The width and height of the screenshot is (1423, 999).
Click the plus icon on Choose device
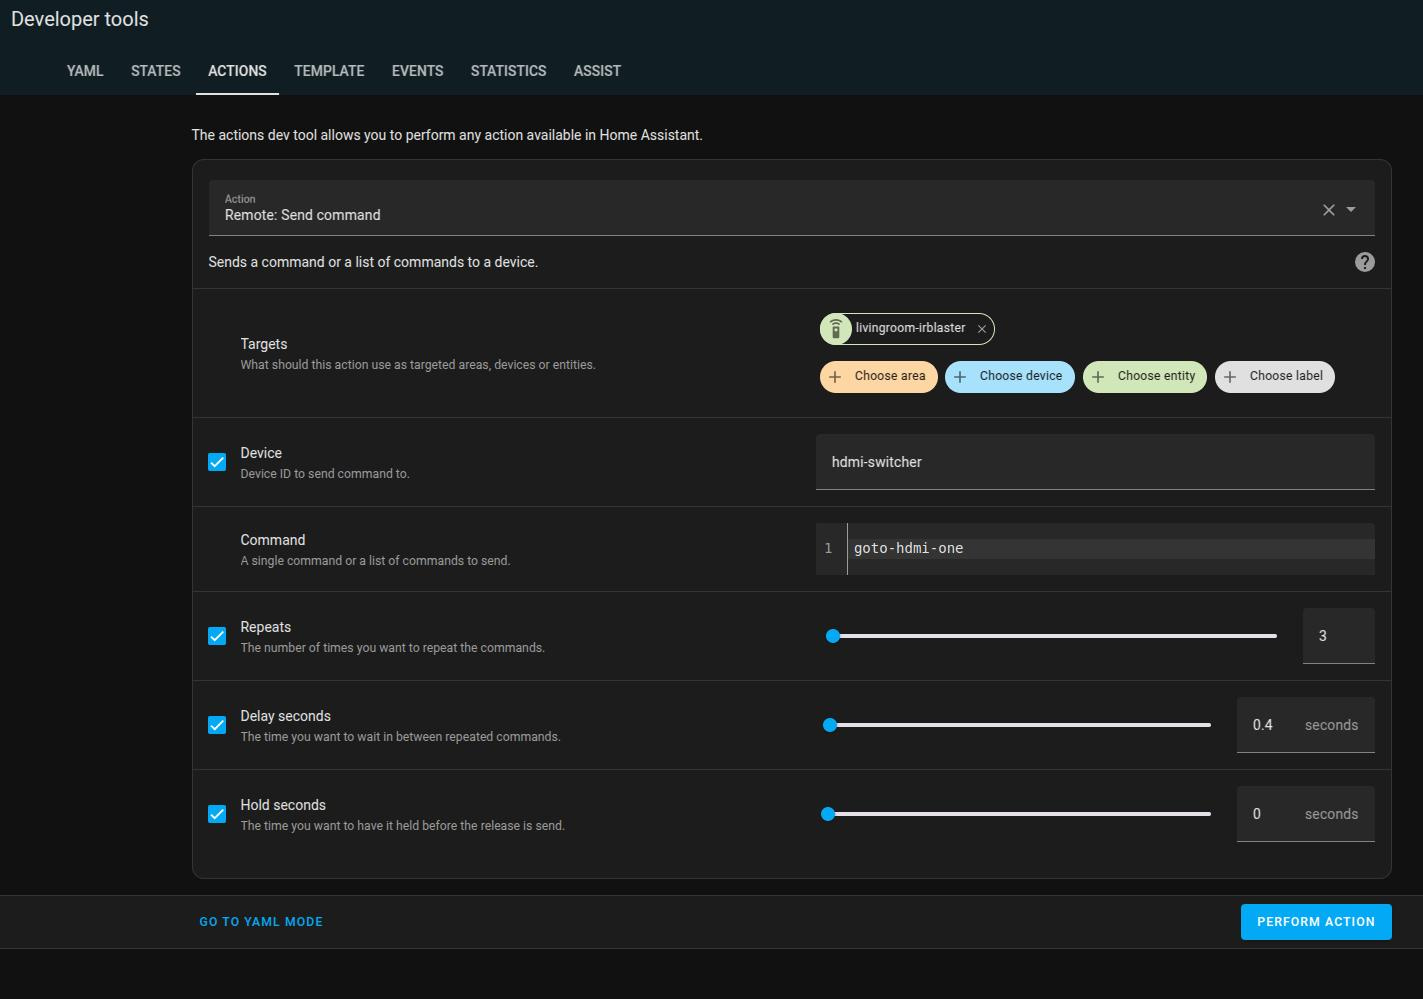[x=960, y=377]
